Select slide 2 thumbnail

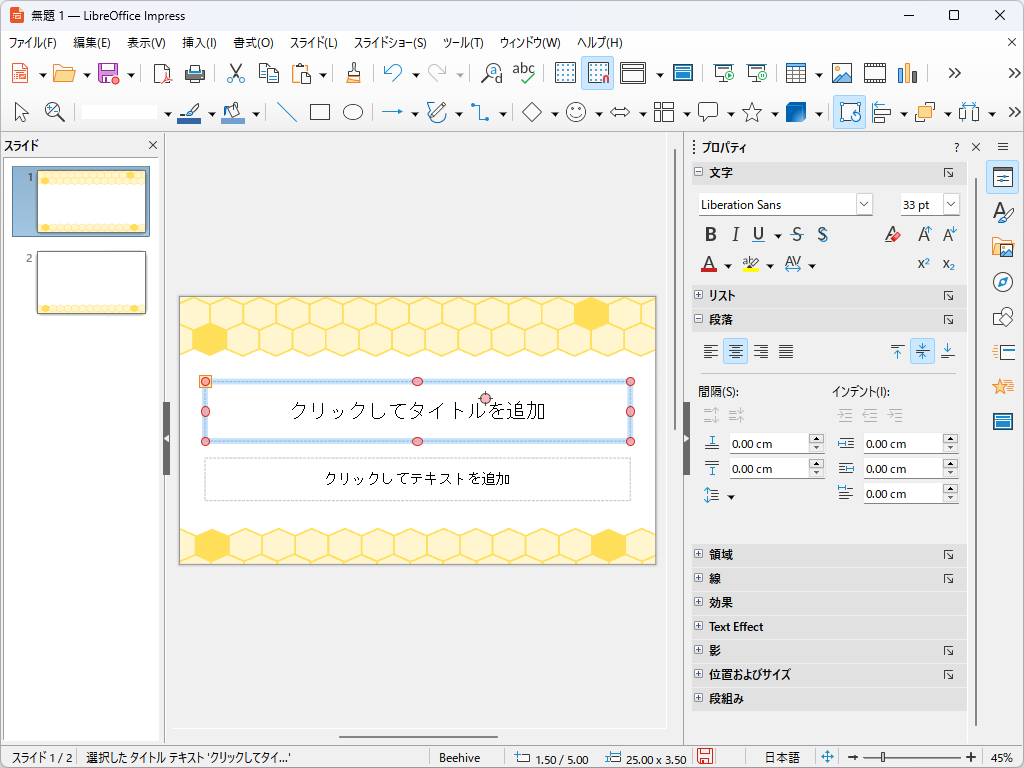(91, 282)
